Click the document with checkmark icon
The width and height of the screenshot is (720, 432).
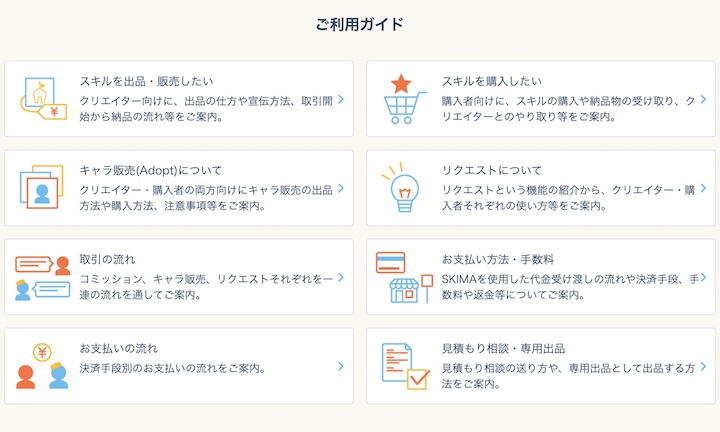[405, 366]
